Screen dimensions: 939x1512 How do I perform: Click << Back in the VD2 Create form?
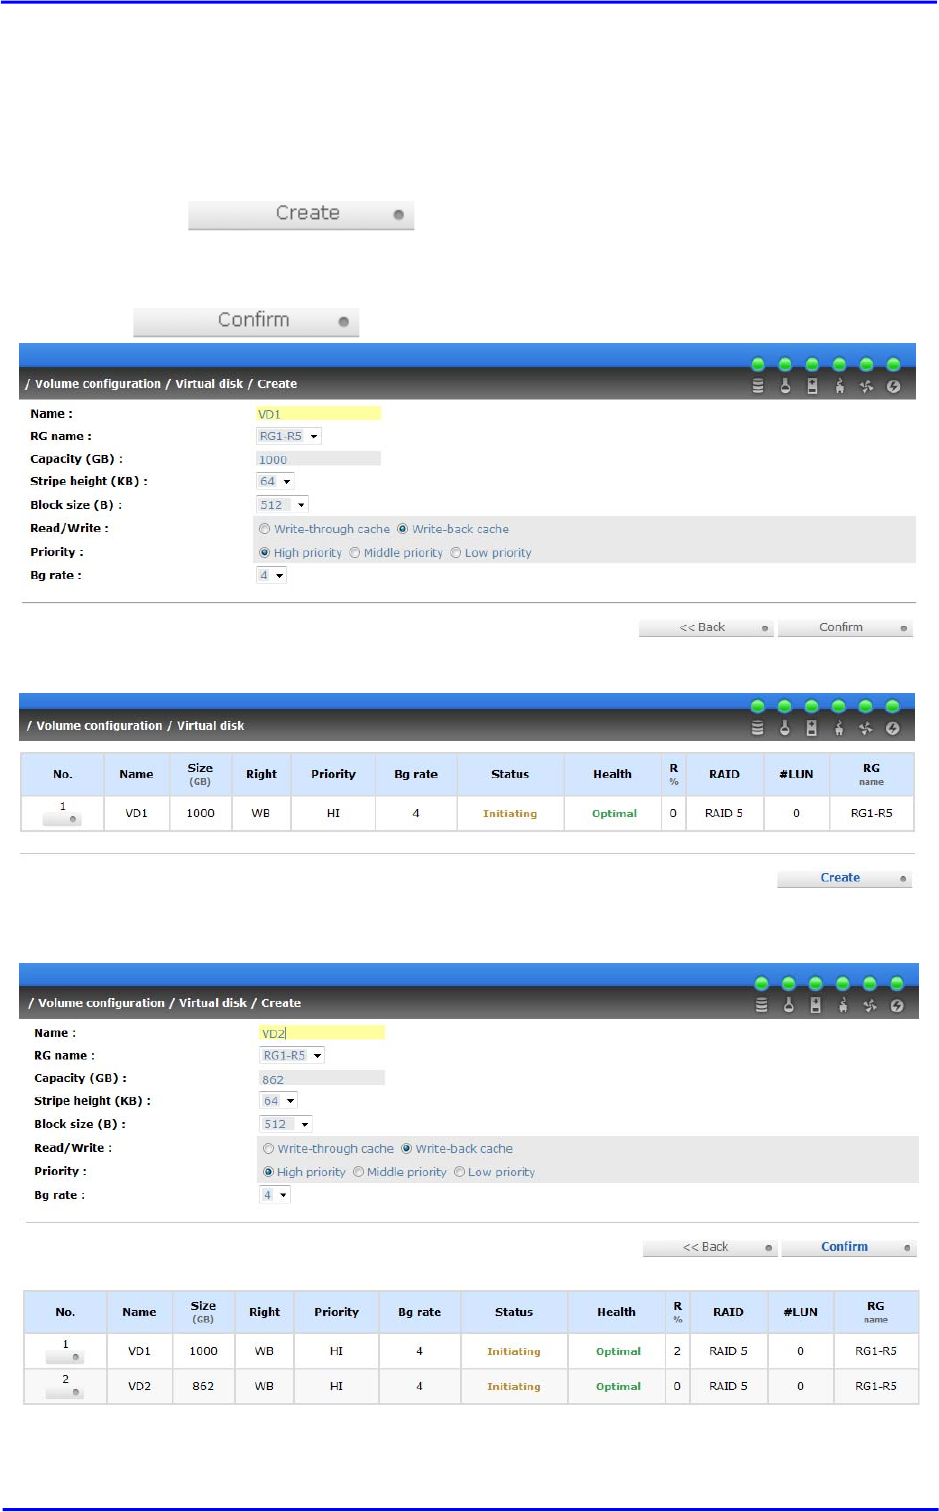pos(710,1247)
